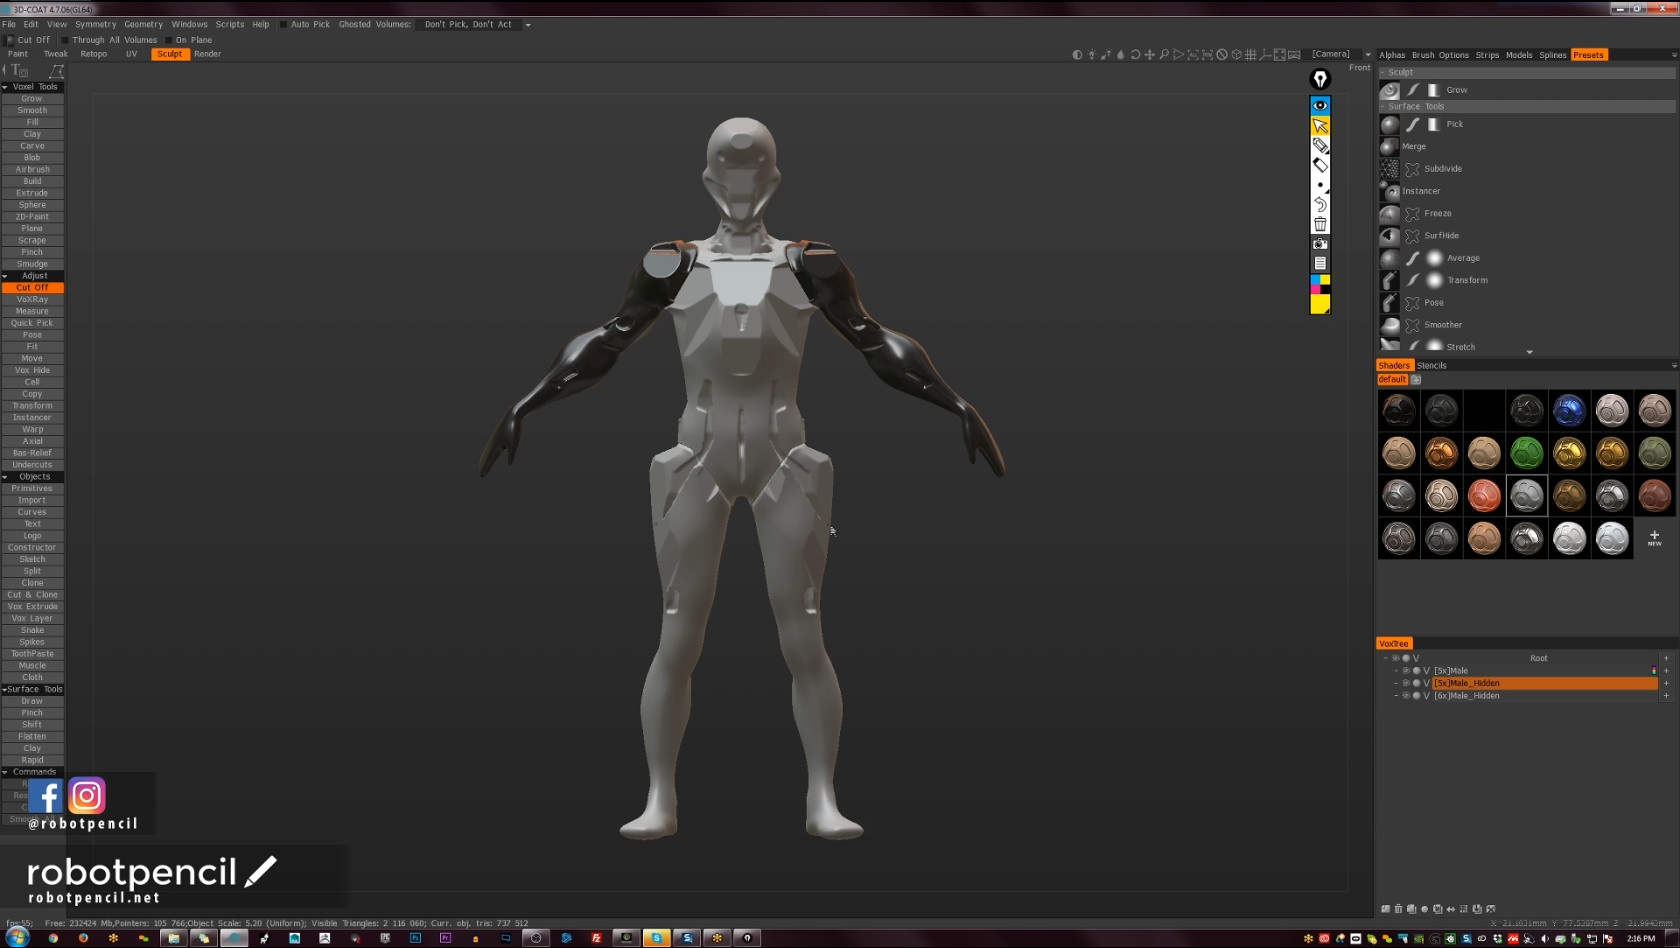
Task: Click the camera snapshot icon in floating toolbar
Action: (x=1320, y=244)
